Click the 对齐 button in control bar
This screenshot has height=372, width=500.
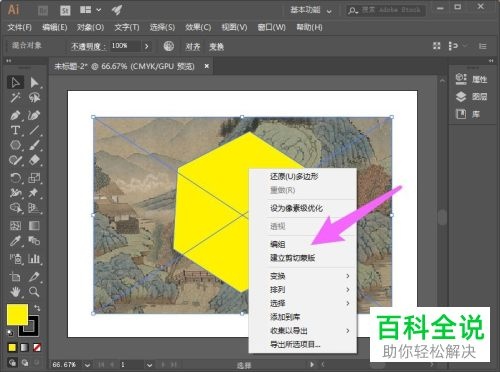pos(193,46)
